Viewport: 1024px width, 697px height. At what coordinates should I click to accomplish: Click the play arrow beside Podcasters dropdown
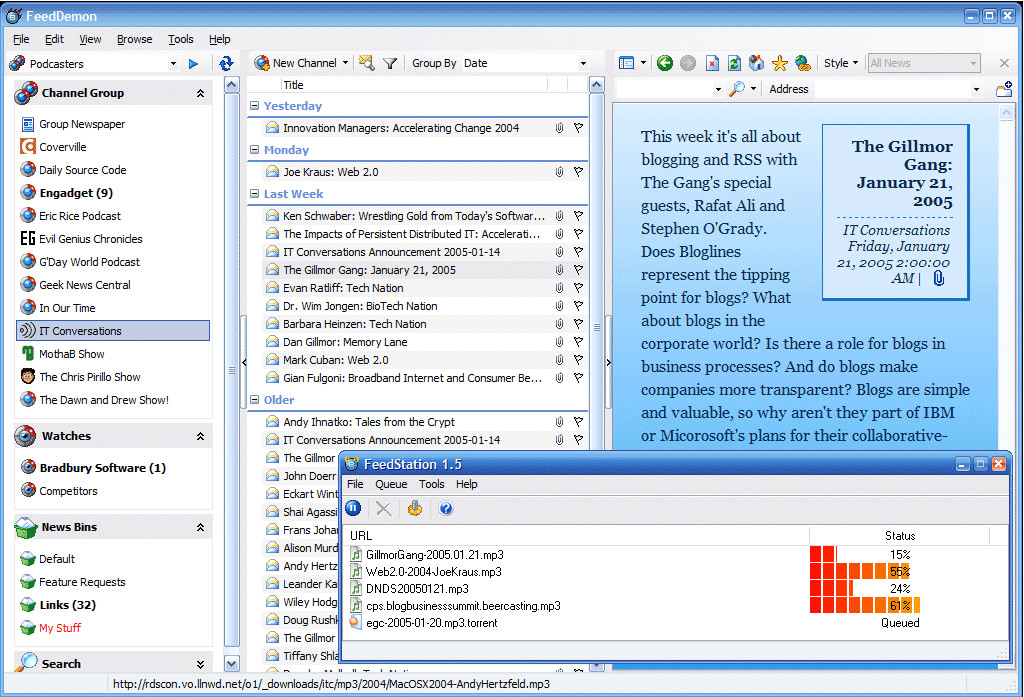[x=193, y=63]
